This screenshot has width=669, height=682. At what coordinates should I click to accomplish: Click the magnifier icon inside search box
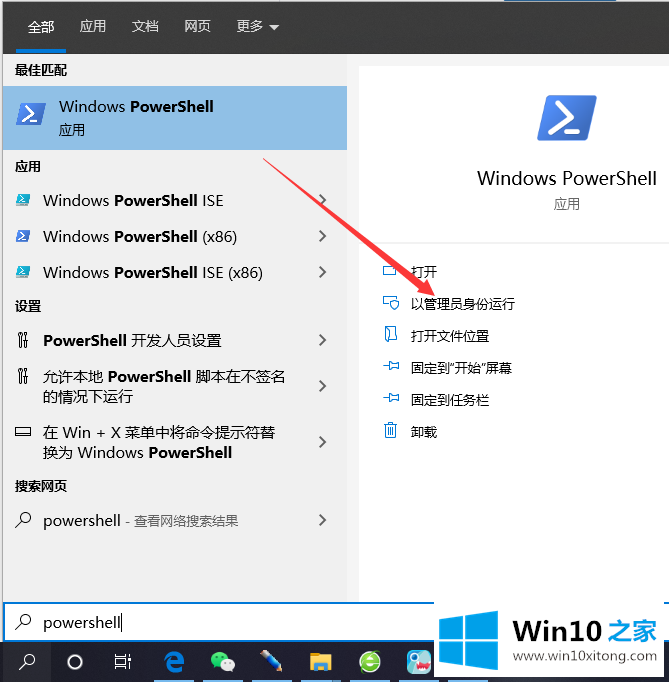click(23, 622)
